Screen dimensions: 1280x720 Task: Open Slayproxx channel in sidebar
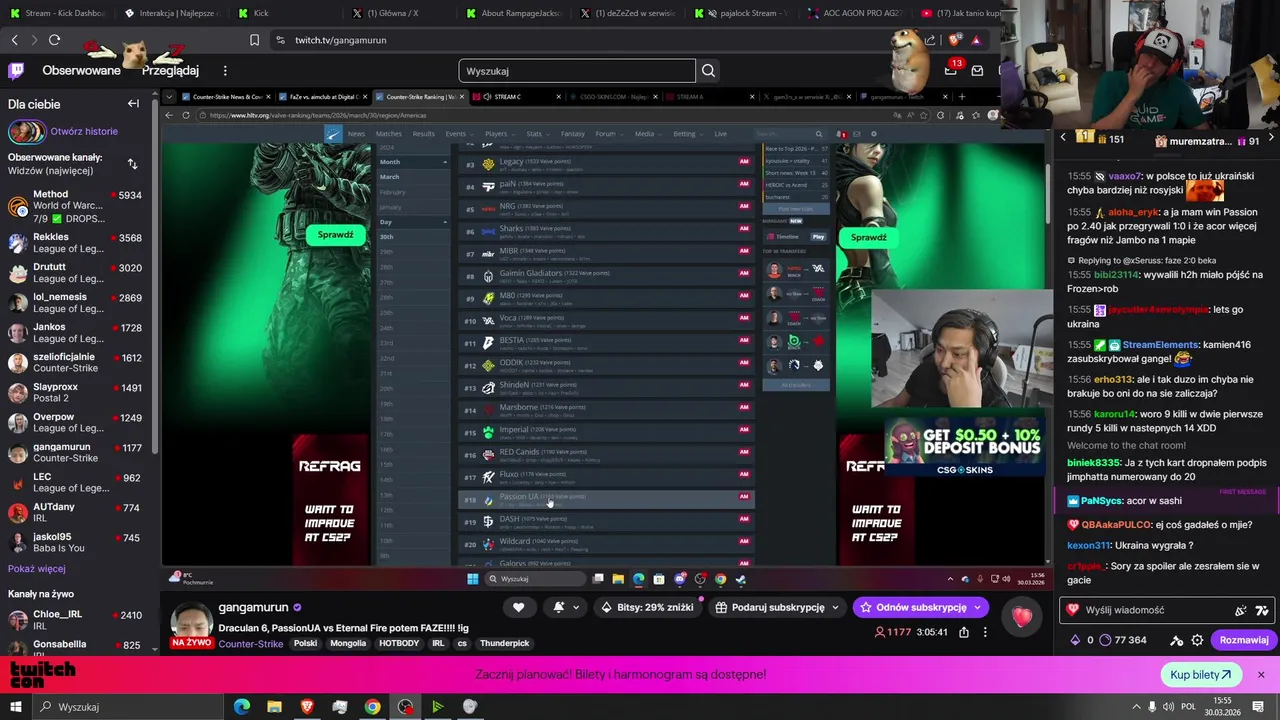tap(75, 394)
